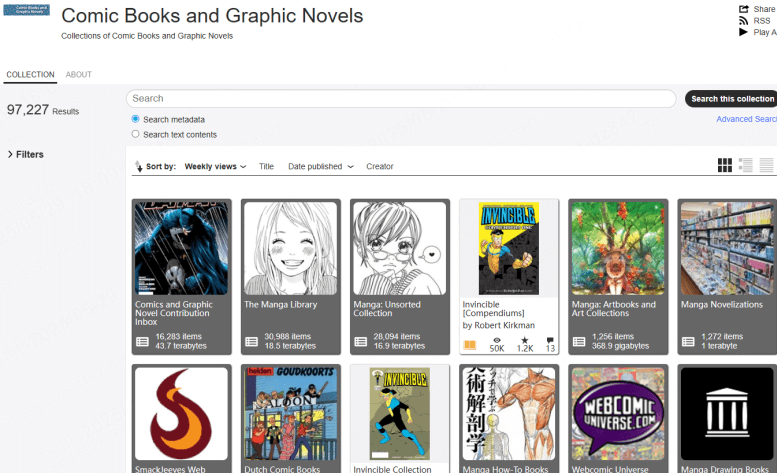Click collection list icon on Artbooks card
The height and width of the screenshot is (473, 777).
579,341
